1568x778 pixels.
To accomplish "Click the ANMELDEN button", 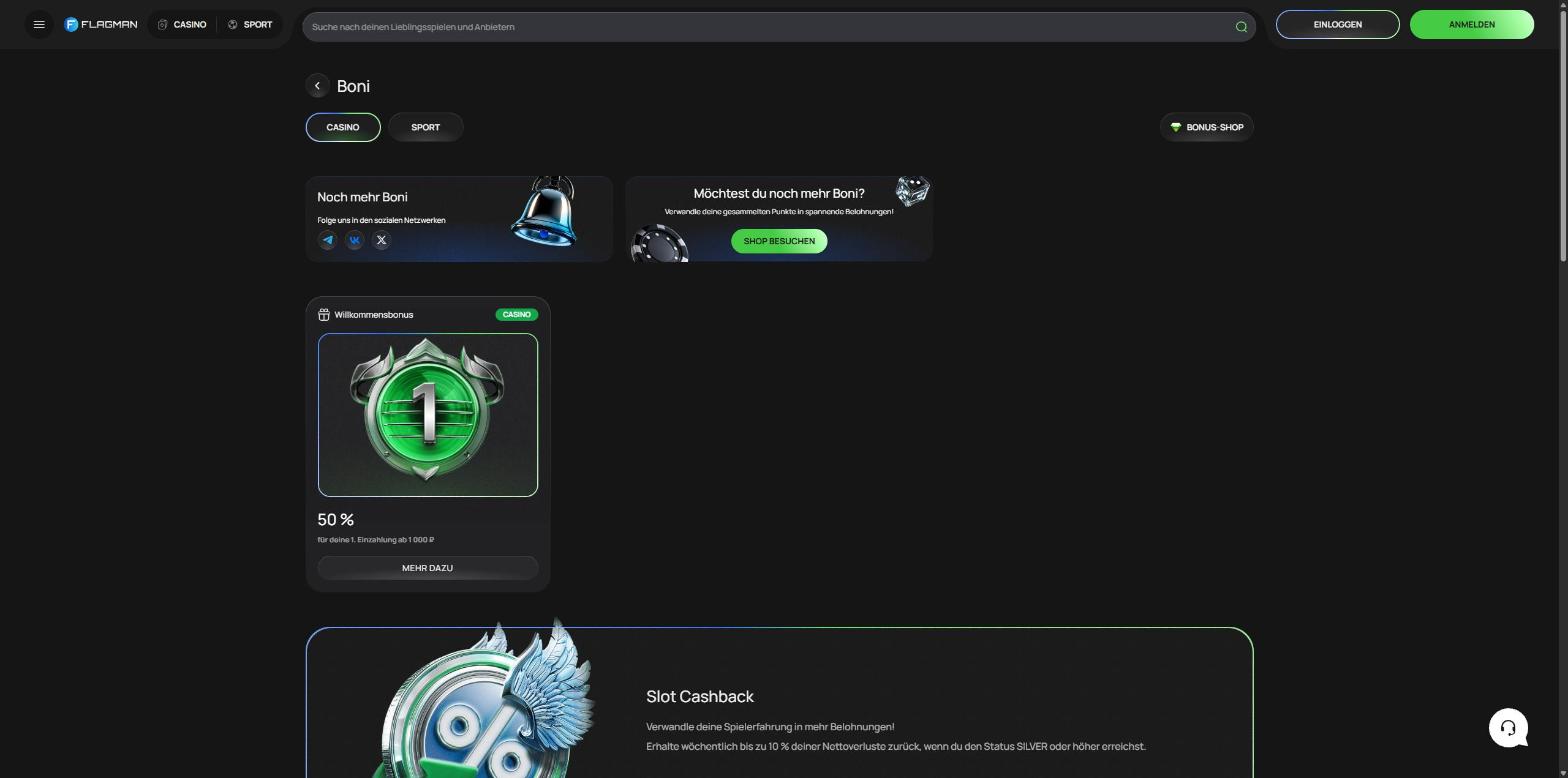I will (1471, 24).
